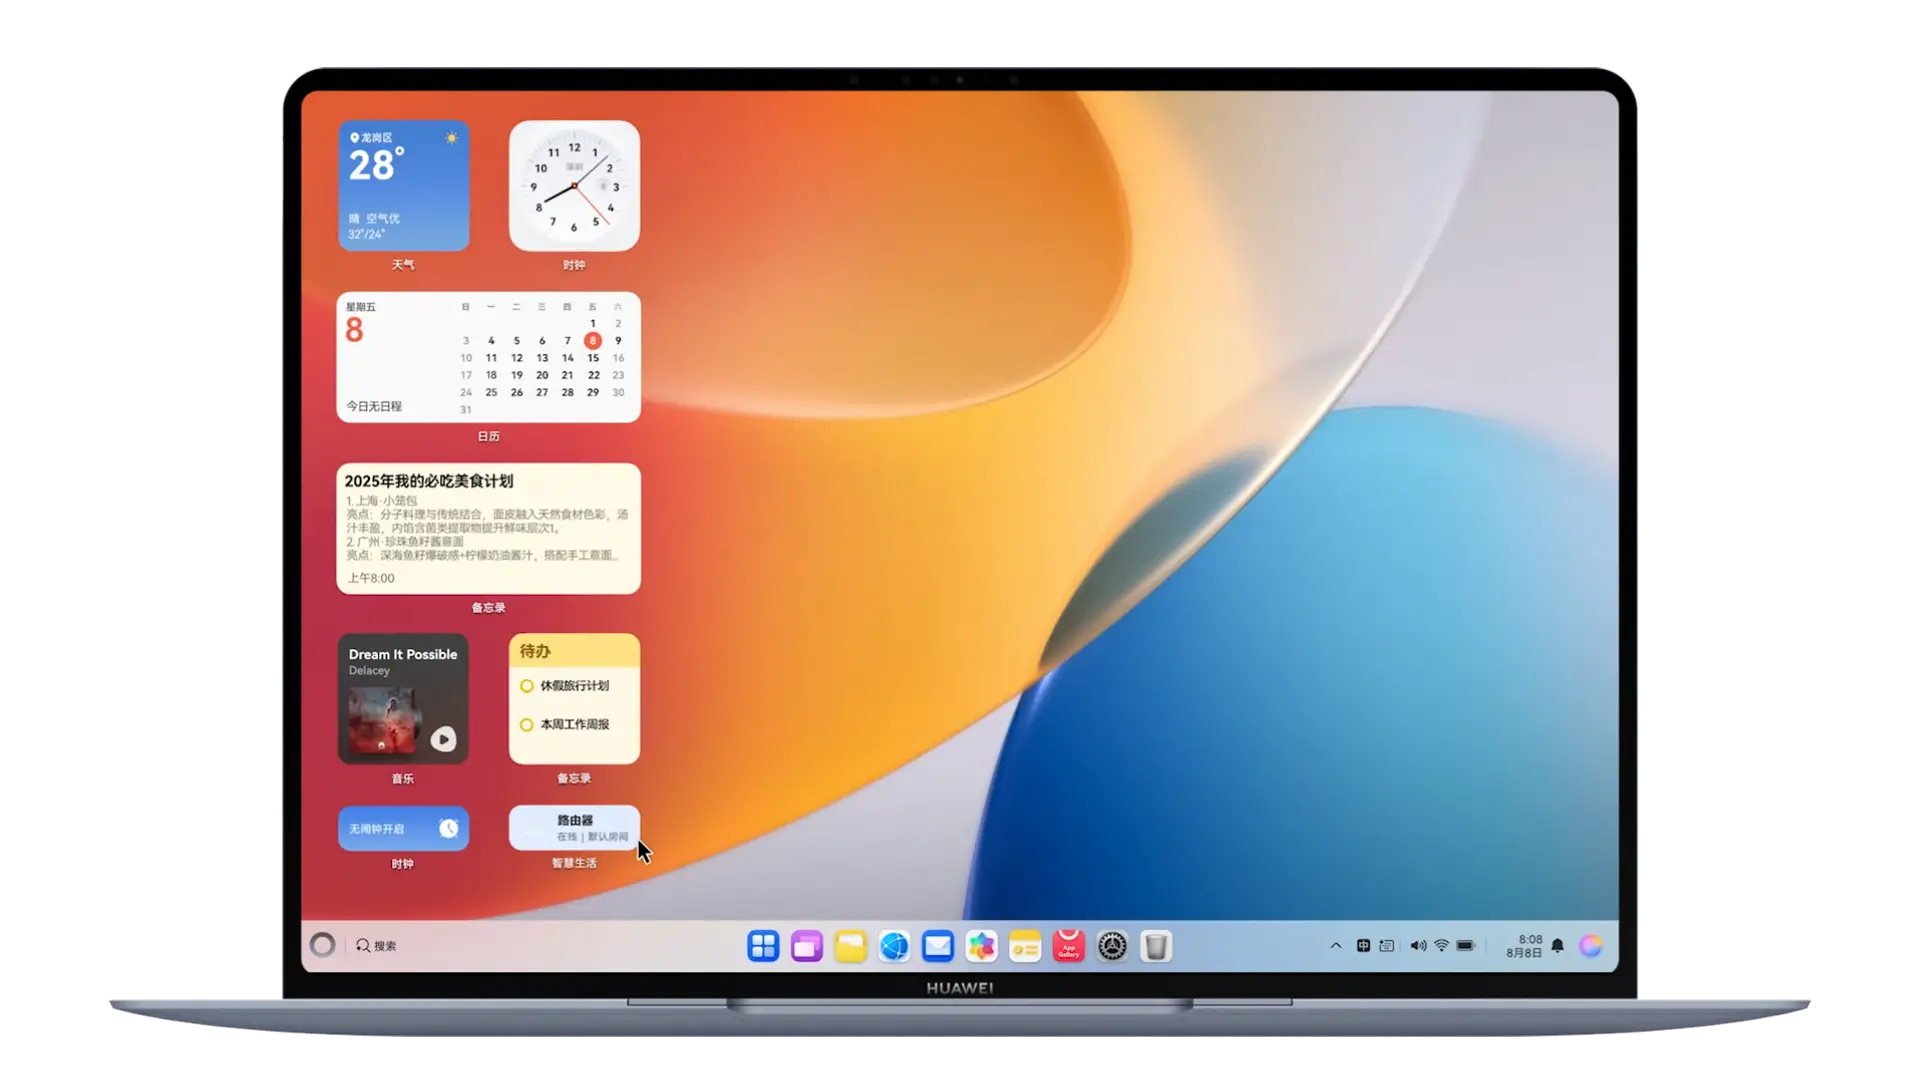Image resolution: width=1920 pixels, height=1080 pixels.
Task: Check the battery status icon
Action: point(1466,945)
